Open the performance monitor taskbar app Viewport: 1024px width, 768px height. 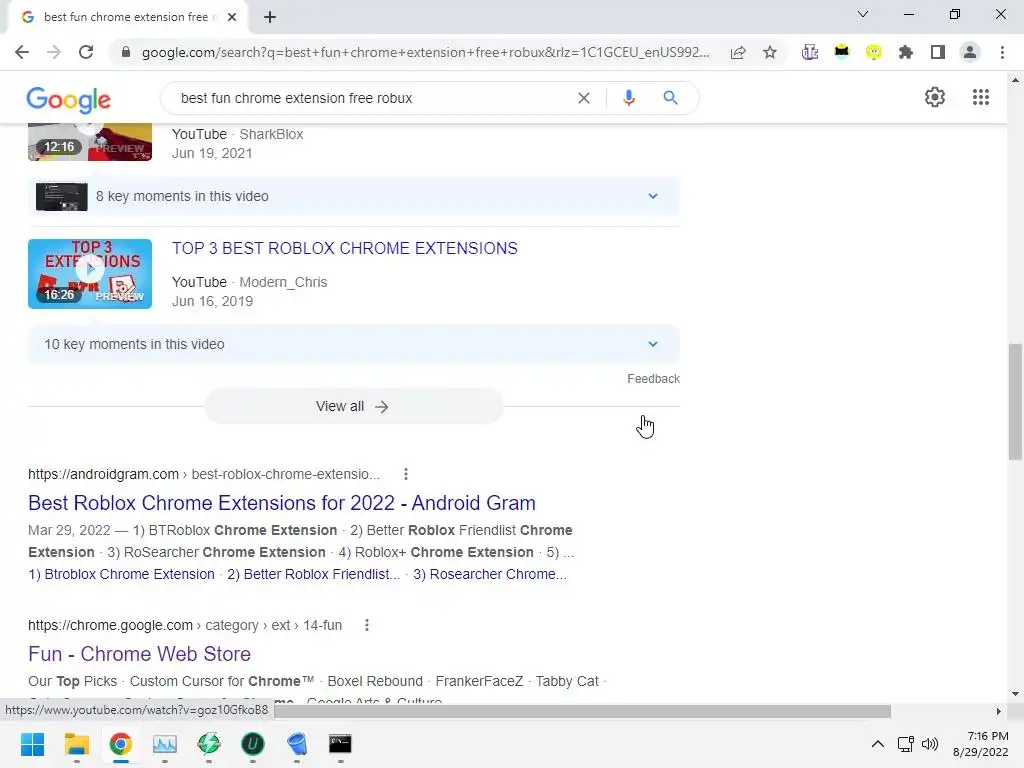coord(165,744)
